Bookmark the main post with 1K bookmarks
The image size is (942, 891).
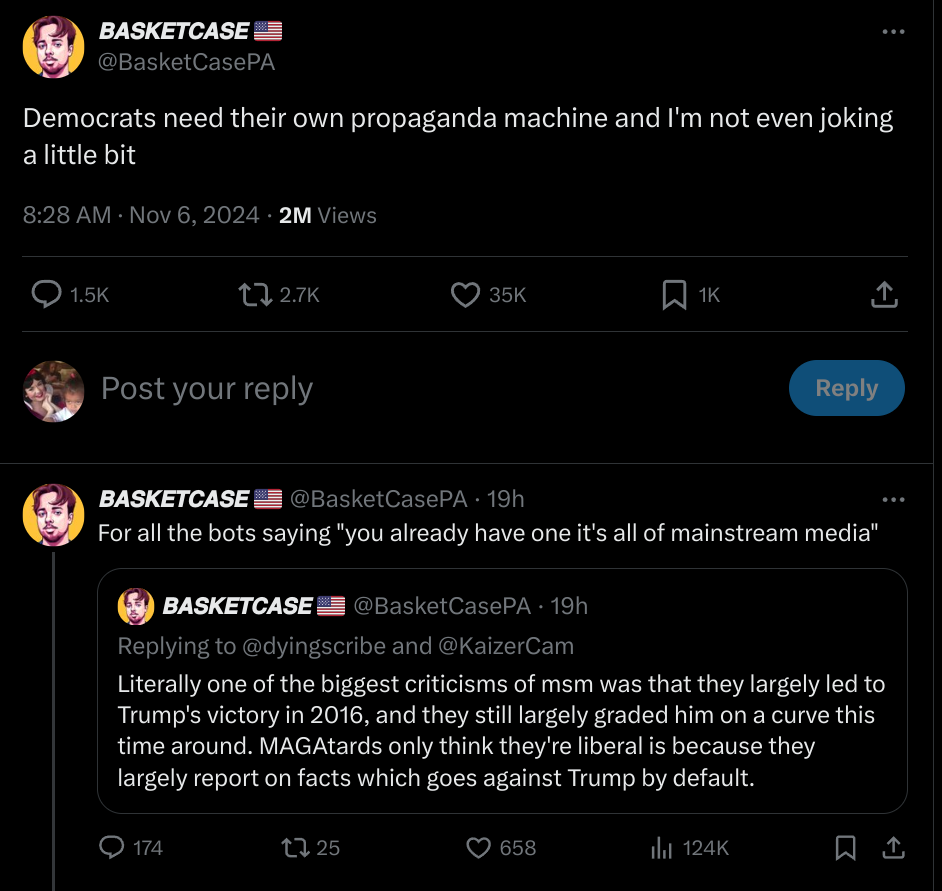[675, 294]
